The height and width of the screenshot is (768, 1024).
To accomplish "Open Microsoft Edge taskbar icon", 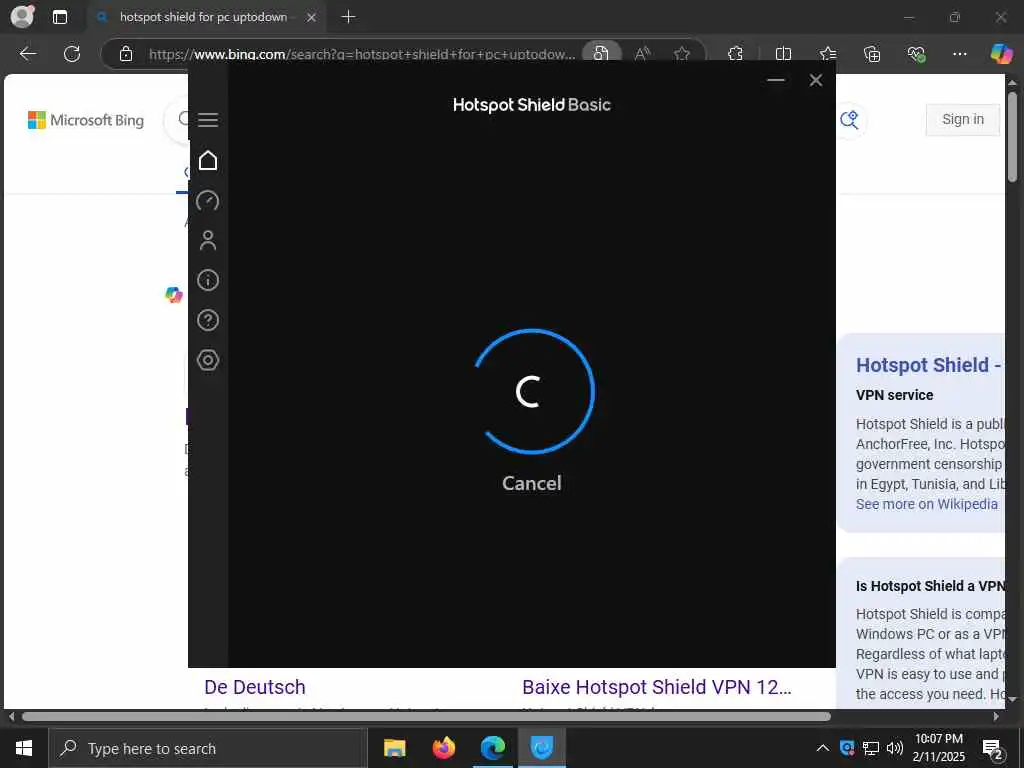I will (492, 748).
